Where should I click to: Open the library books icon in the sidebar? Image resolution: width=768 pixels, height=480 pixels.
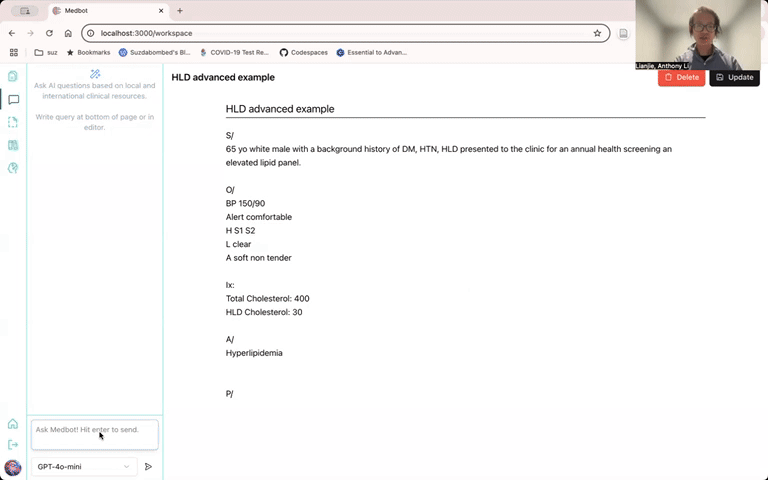[x=13, y=145]
